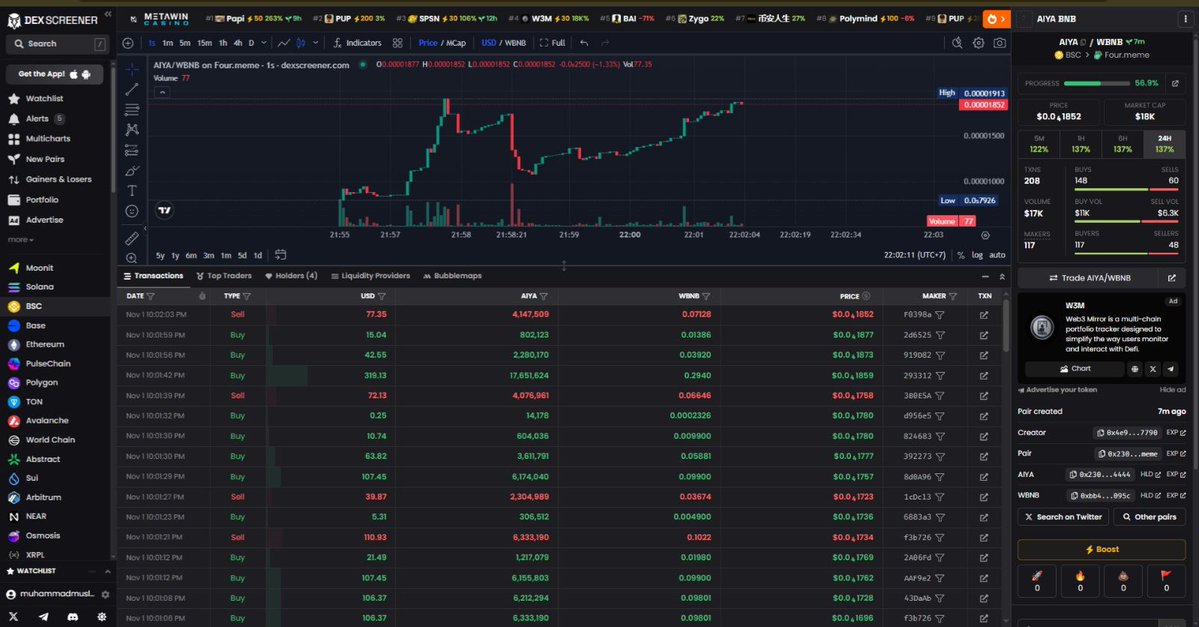Select the 1H stats period
The width and height of the screenshot is (1199, 627).
1080,144
